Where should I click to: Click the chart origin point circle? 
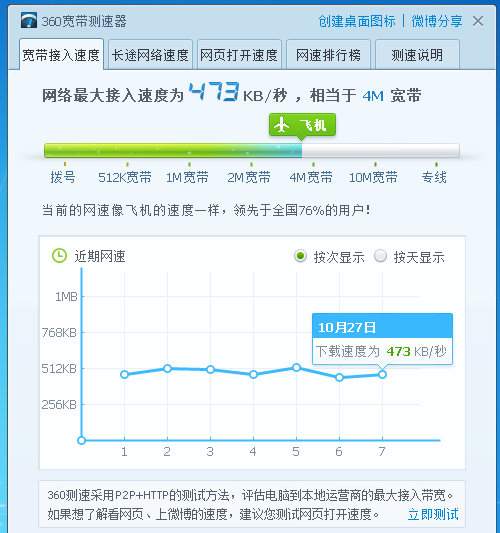pyautogui.click(x=81, y=441)
